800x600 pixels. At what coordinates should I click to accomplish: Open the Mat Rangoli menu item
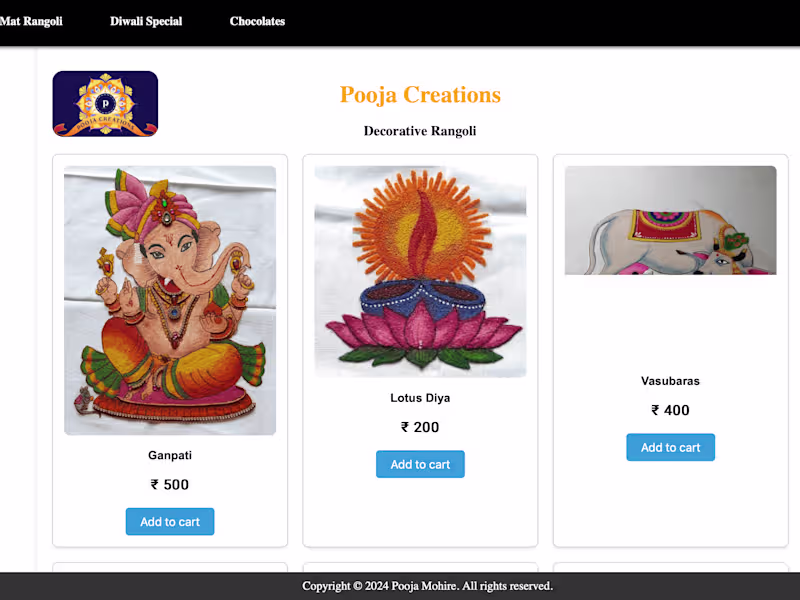pos(31,21)
